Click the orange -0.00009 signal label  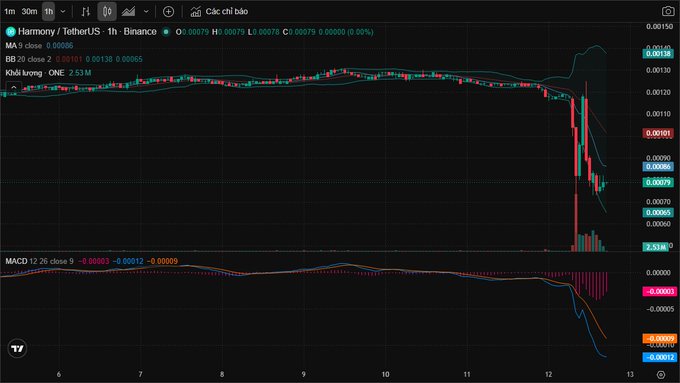point(659,338)
